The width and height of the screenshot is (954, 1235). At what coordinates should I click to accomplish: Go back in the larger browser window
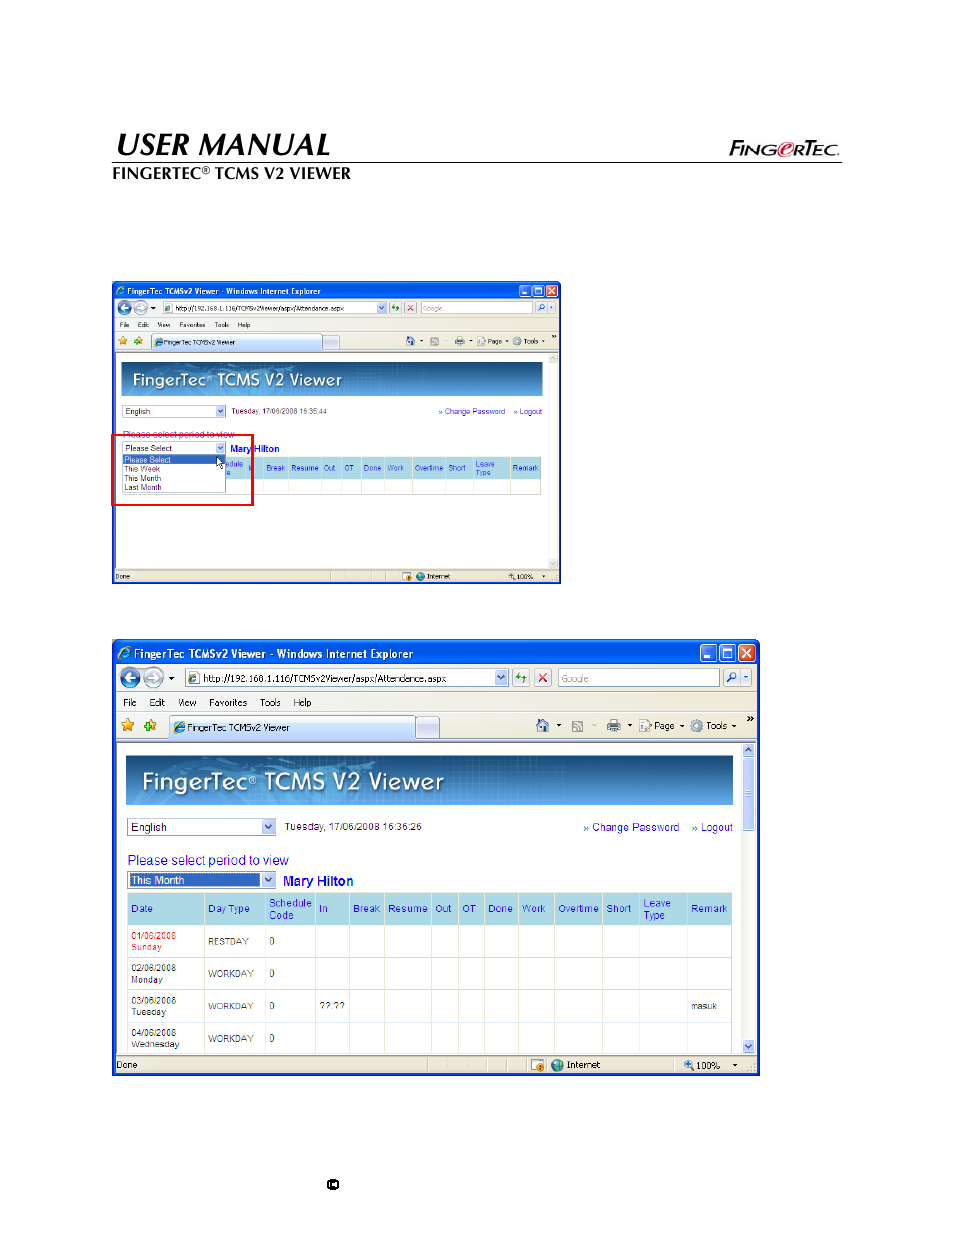[x=130, y=678]
